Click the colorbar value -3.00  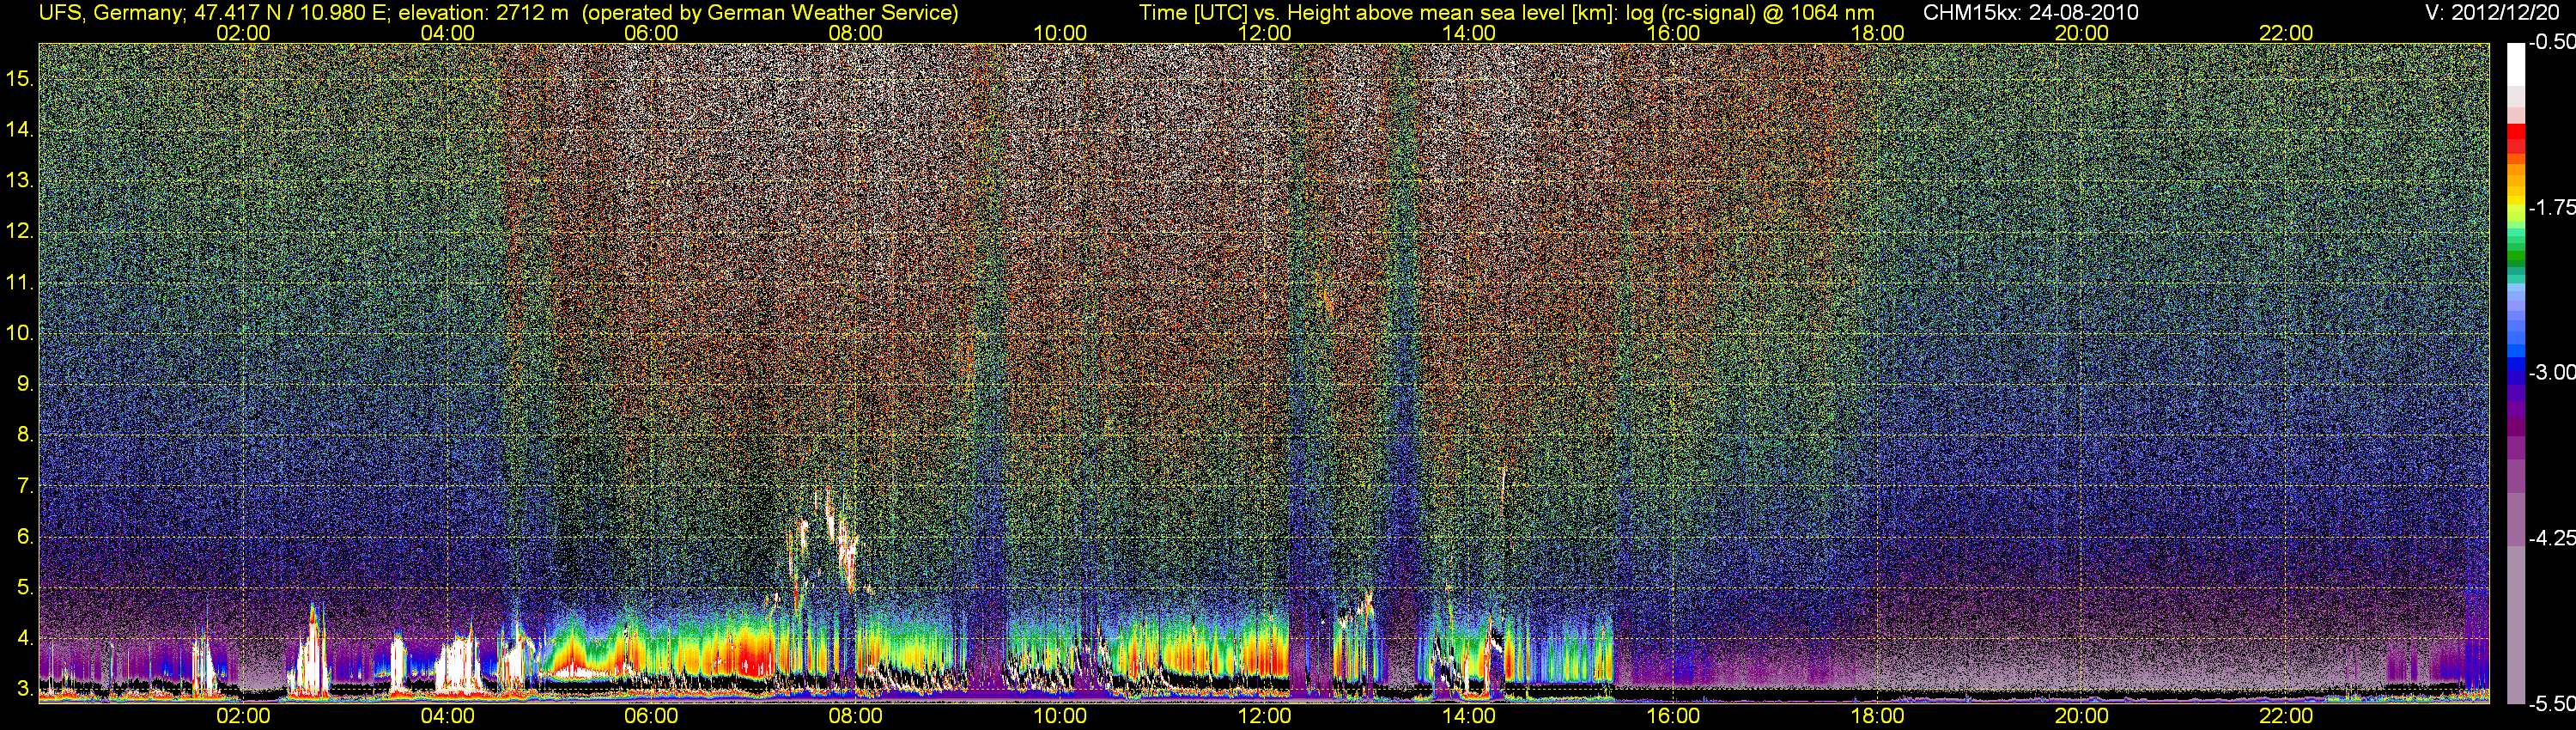[2551, 373]
